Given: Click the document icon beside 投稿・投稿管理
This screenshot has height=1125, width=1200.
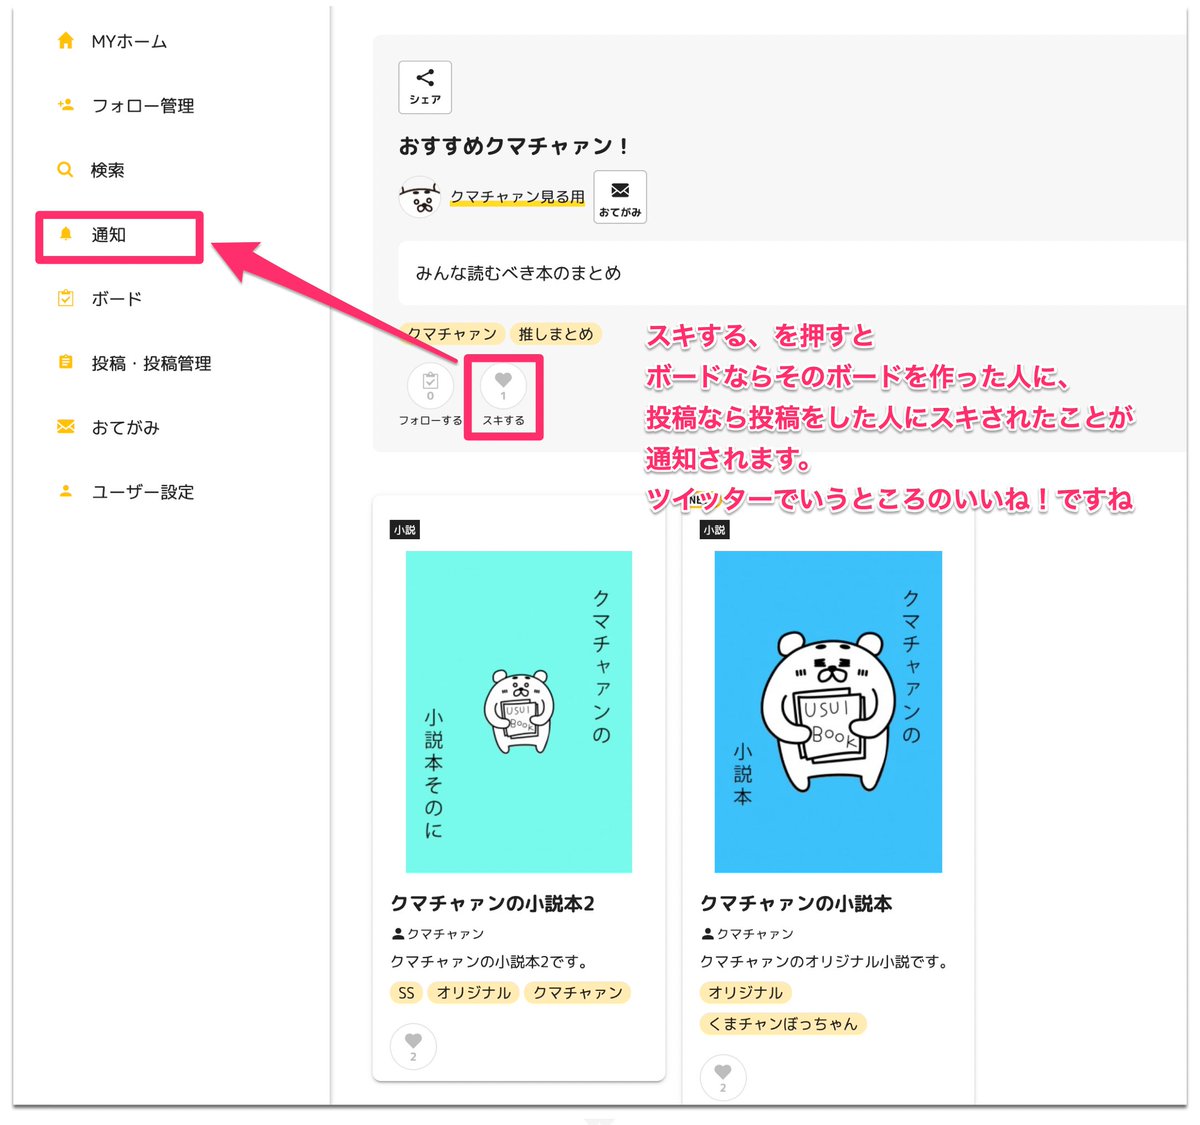Looking at the screenshot, I should (x=65, y=362).
